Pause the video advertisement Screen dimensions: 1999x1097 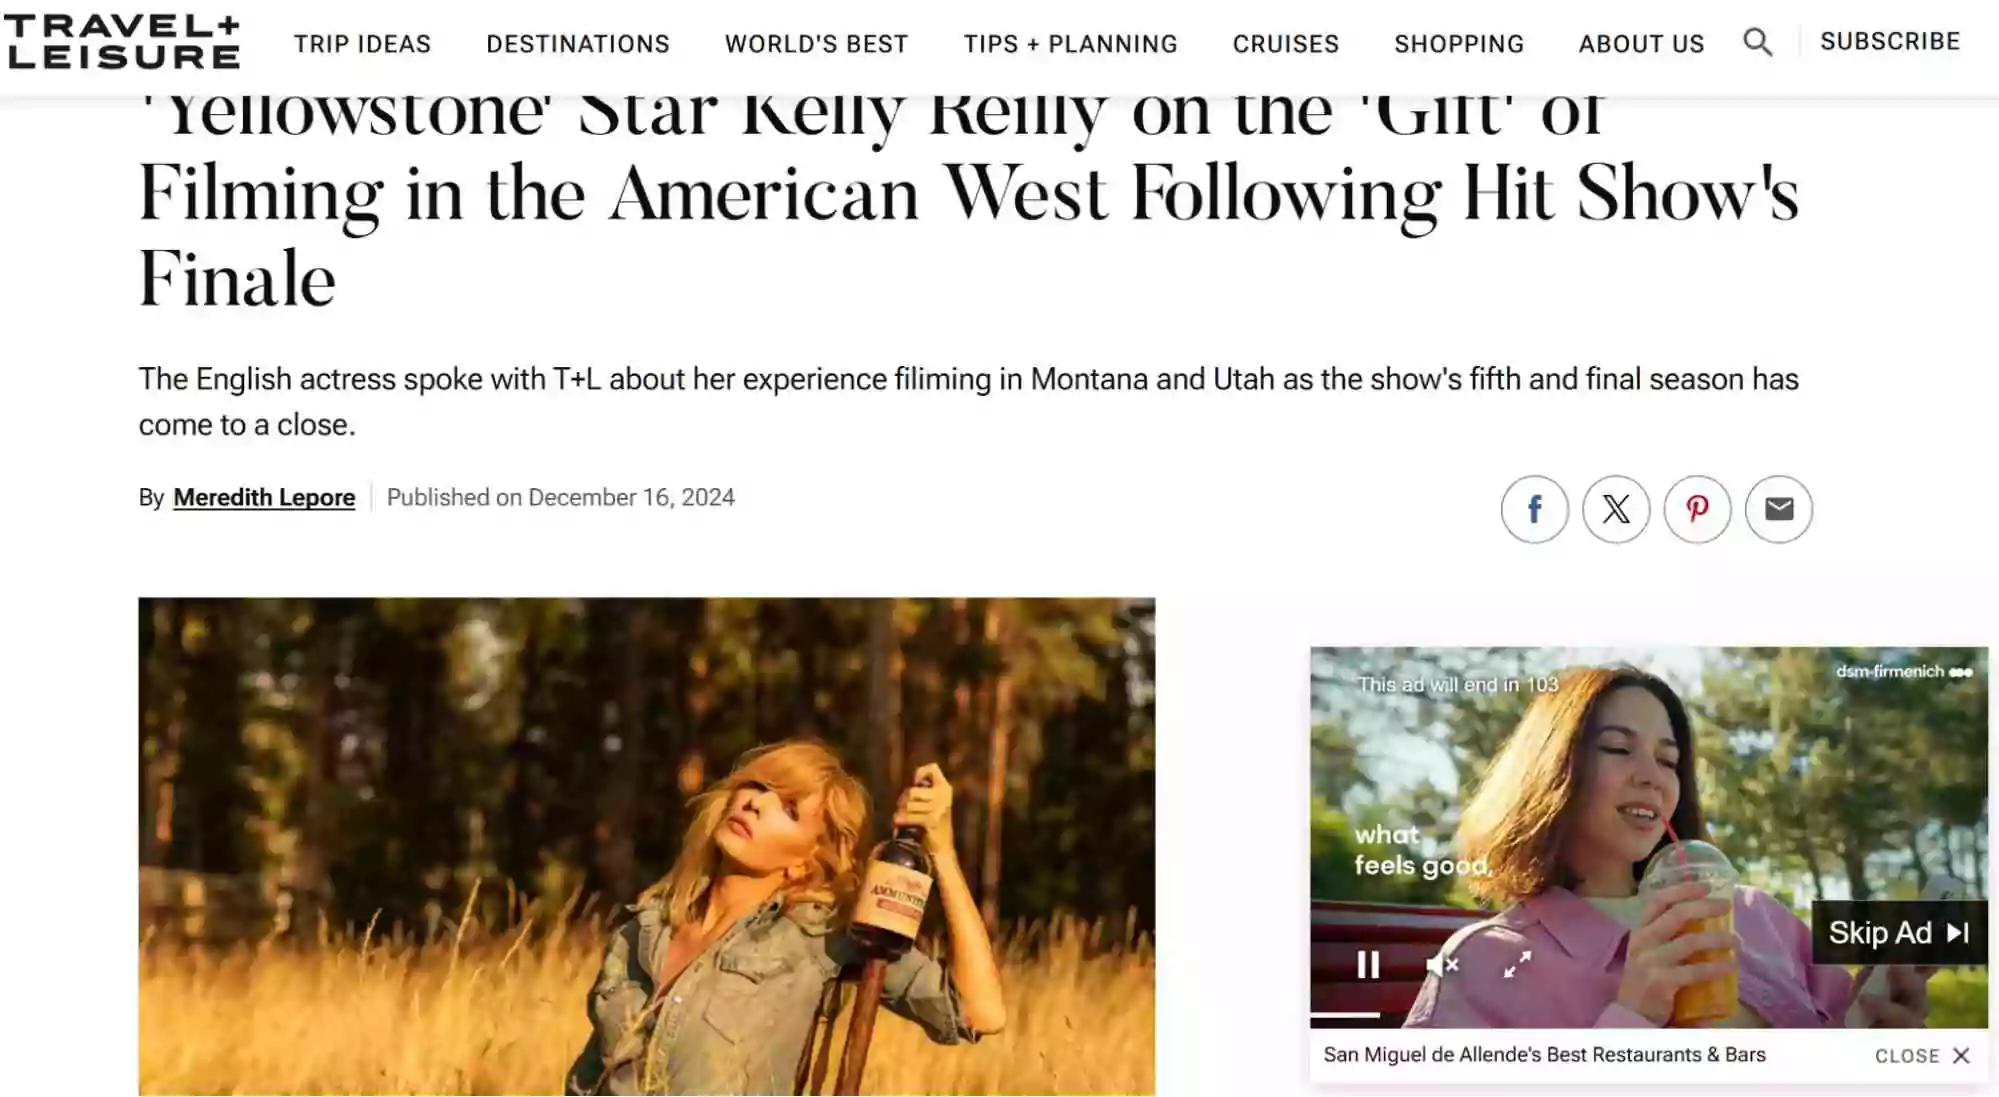point(1366,966)
